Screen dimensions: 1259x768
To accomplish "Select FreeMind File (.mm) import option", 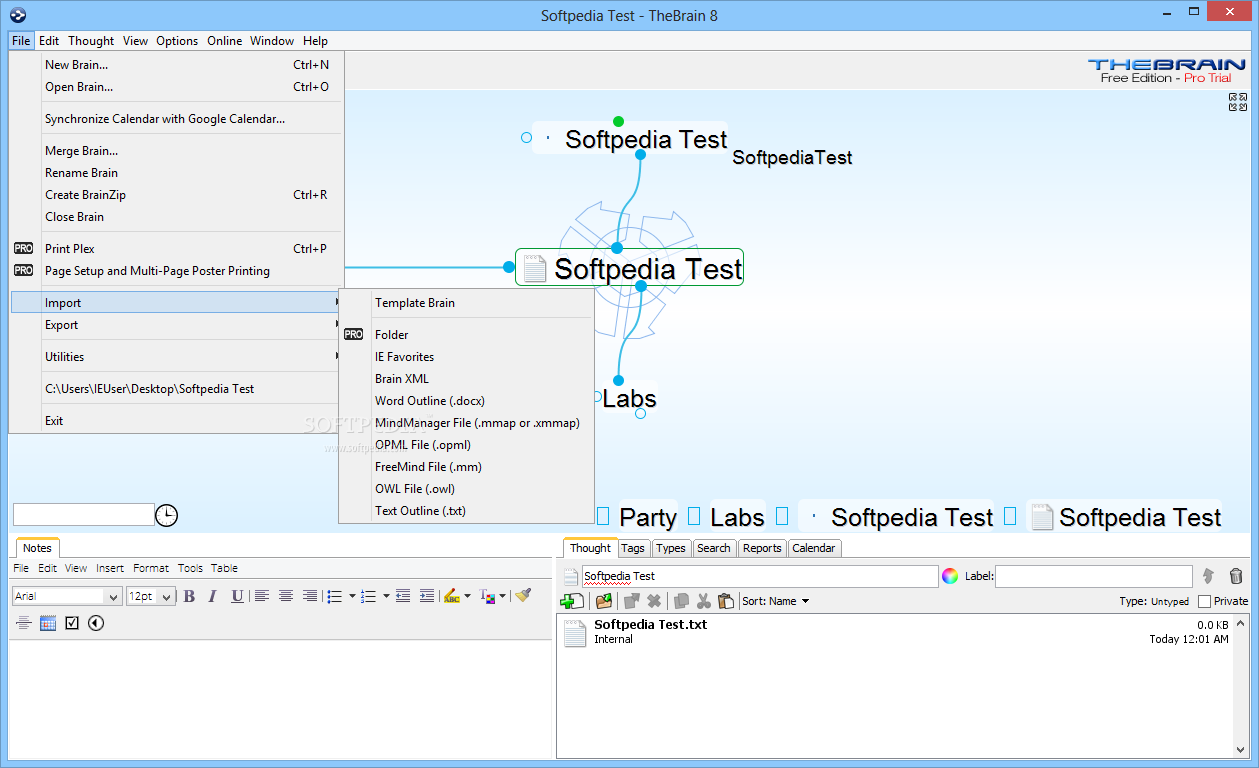I will [x=467, y=467].
